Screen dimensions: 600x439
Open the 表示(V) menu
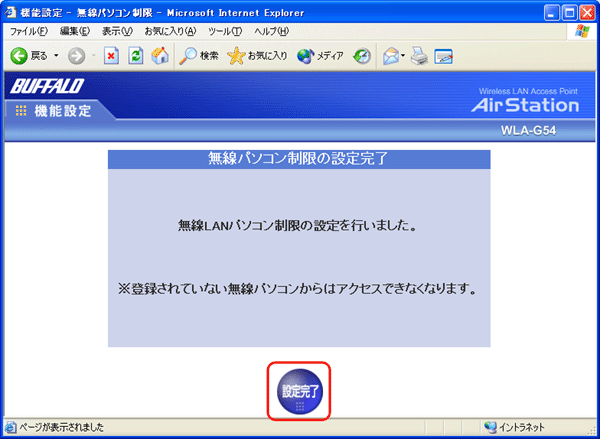coord(117,32)
